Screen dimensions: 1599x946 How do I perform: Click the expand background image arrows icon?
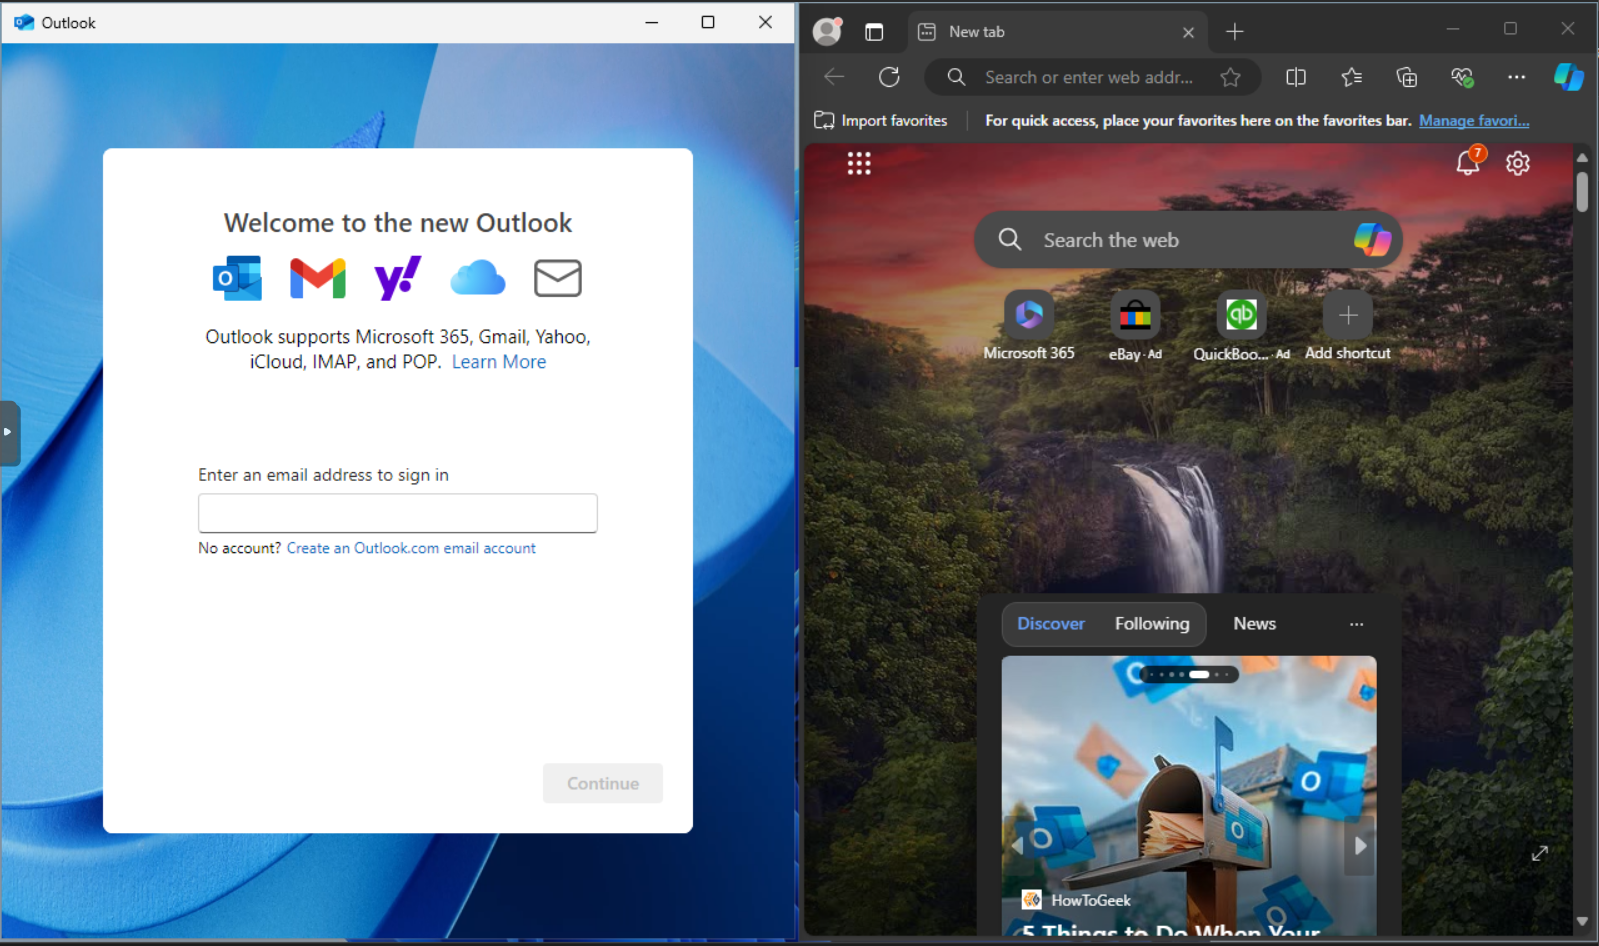pyautogui.click(x=1540, y=853)
